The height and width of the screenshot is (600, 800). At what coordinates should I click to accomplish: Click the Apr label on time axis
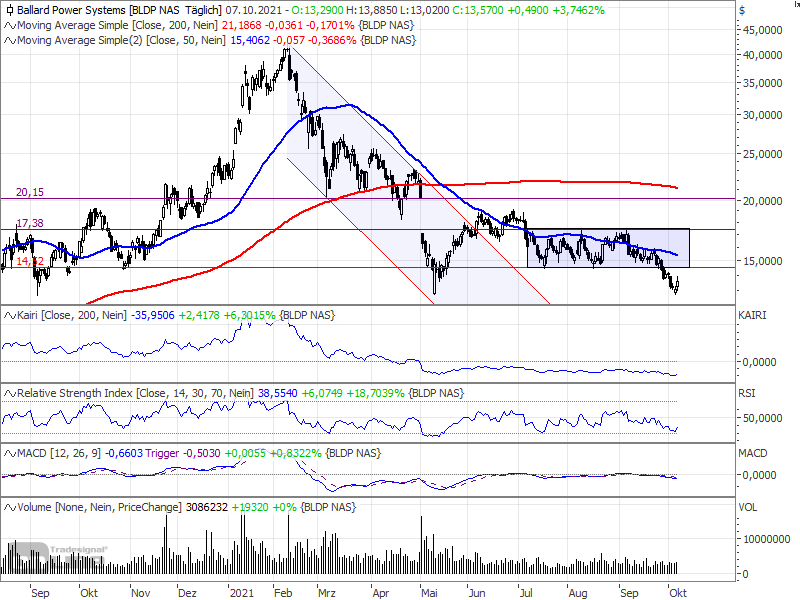click(x=381, y=593)
